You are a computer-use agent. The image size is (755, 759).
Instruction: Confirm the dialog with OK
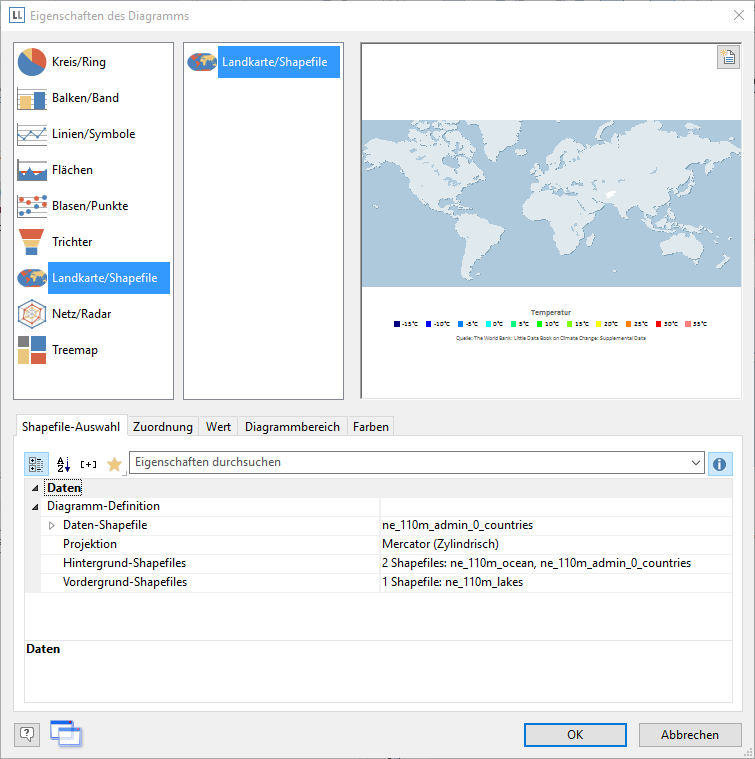[575, 735]
